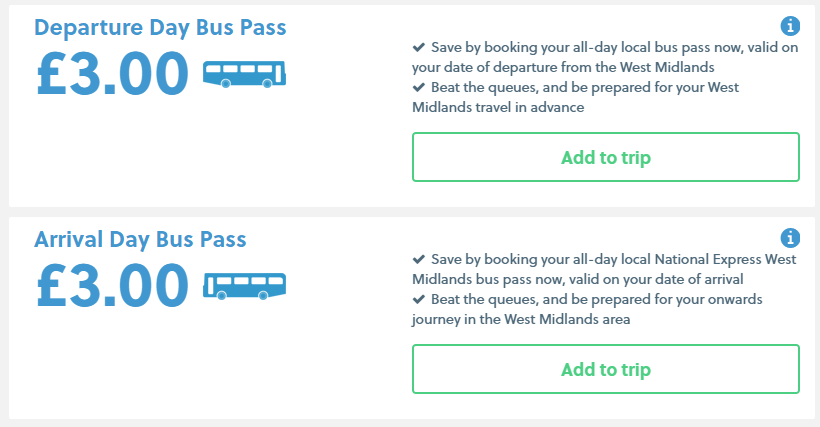Click the Arrival pass £3.00 price
Image resolution: width=820 pixels, height=427 pixels.
pyautogui.click(x=112, y=286)
